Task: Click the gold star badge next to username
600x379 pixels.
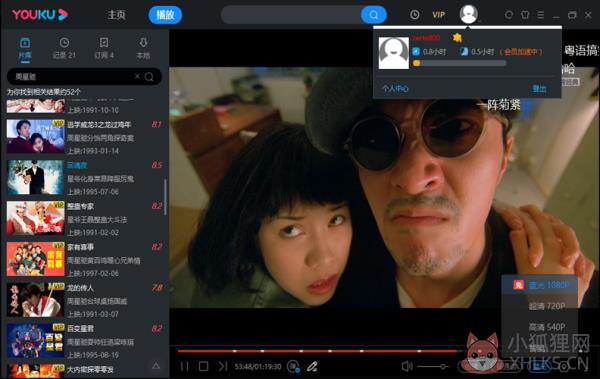Action: tap(457, 38)
